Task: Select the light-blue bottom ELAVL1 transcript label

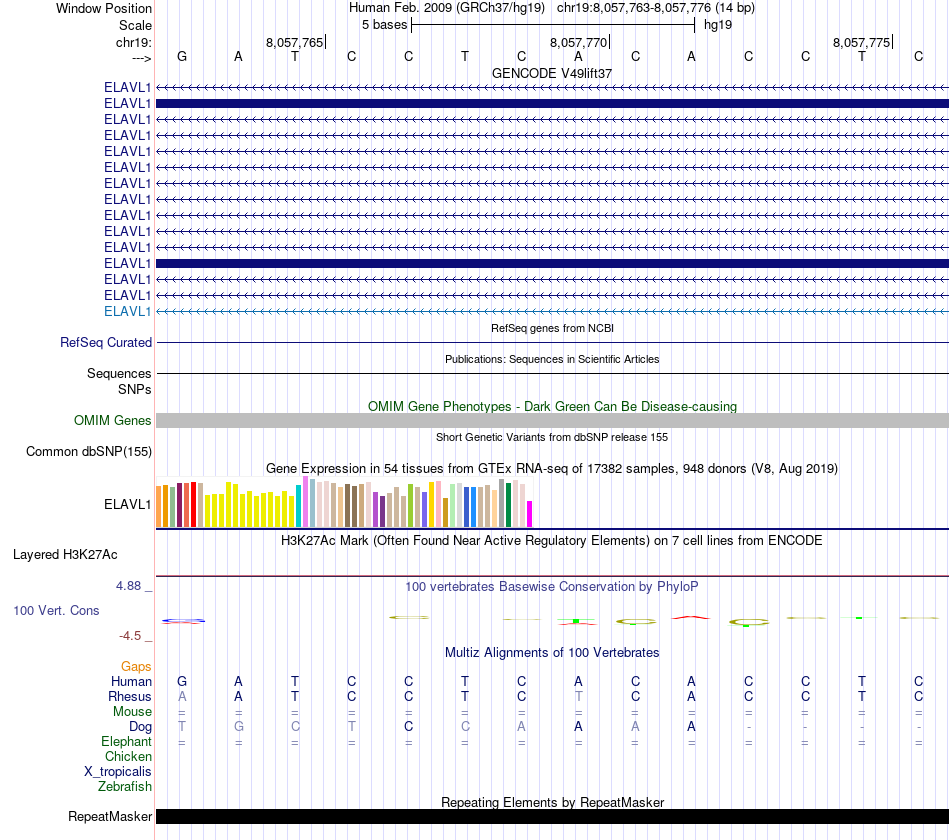Action: click(127, 312)
